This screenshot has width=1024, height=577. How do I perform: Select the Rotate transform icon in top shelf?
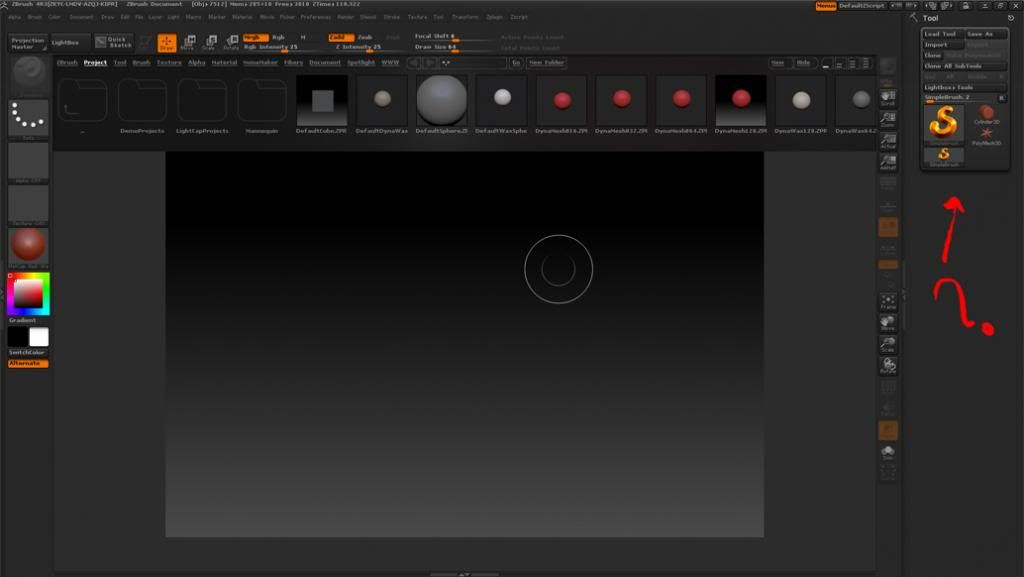[x=231, y=43]
